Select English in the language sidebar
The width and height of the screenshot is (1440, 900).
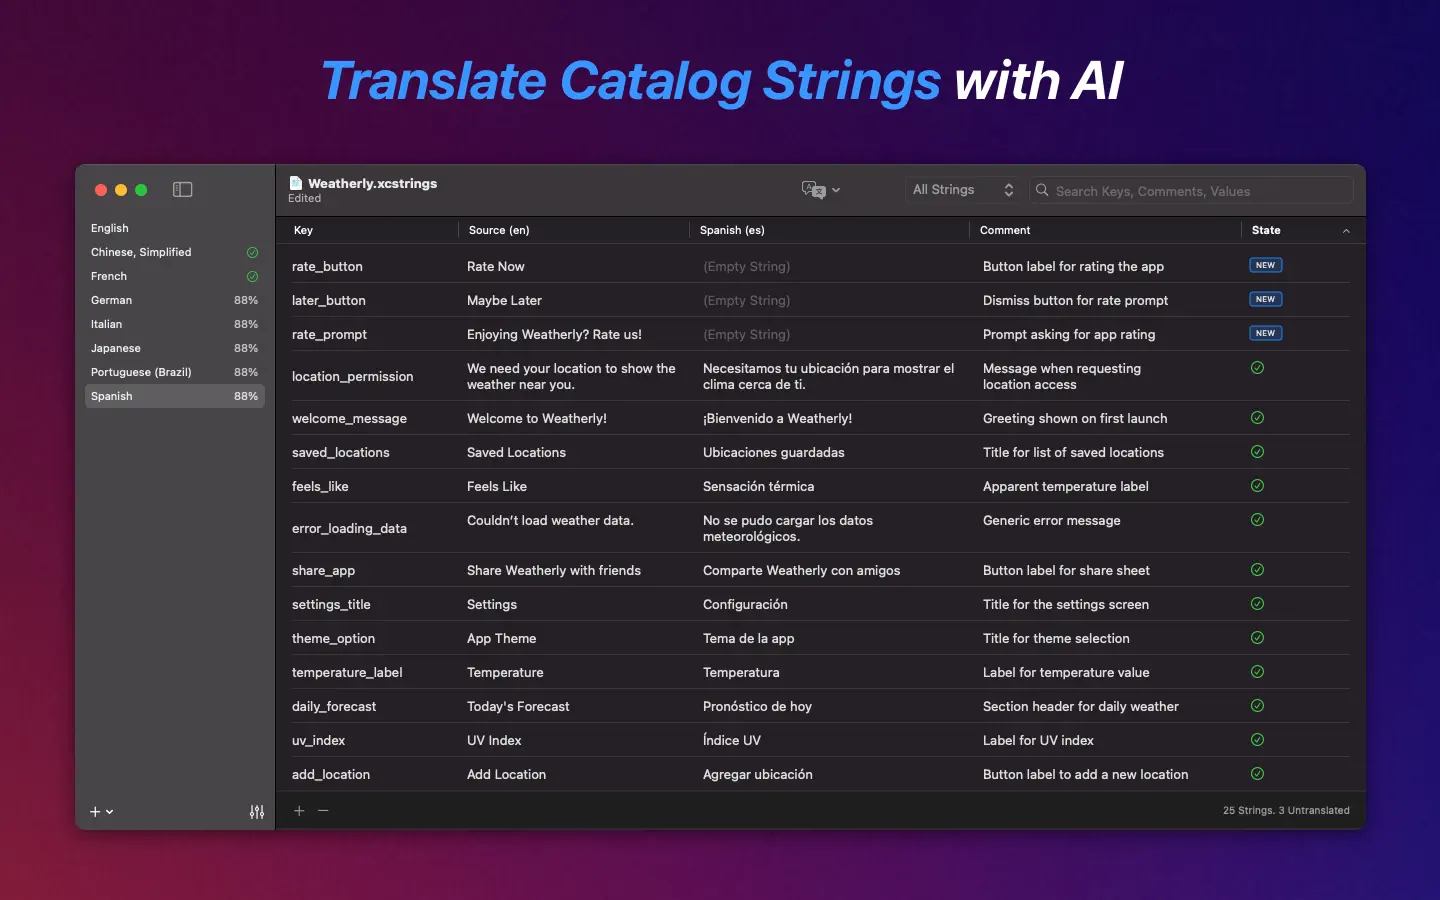[175, 228]
